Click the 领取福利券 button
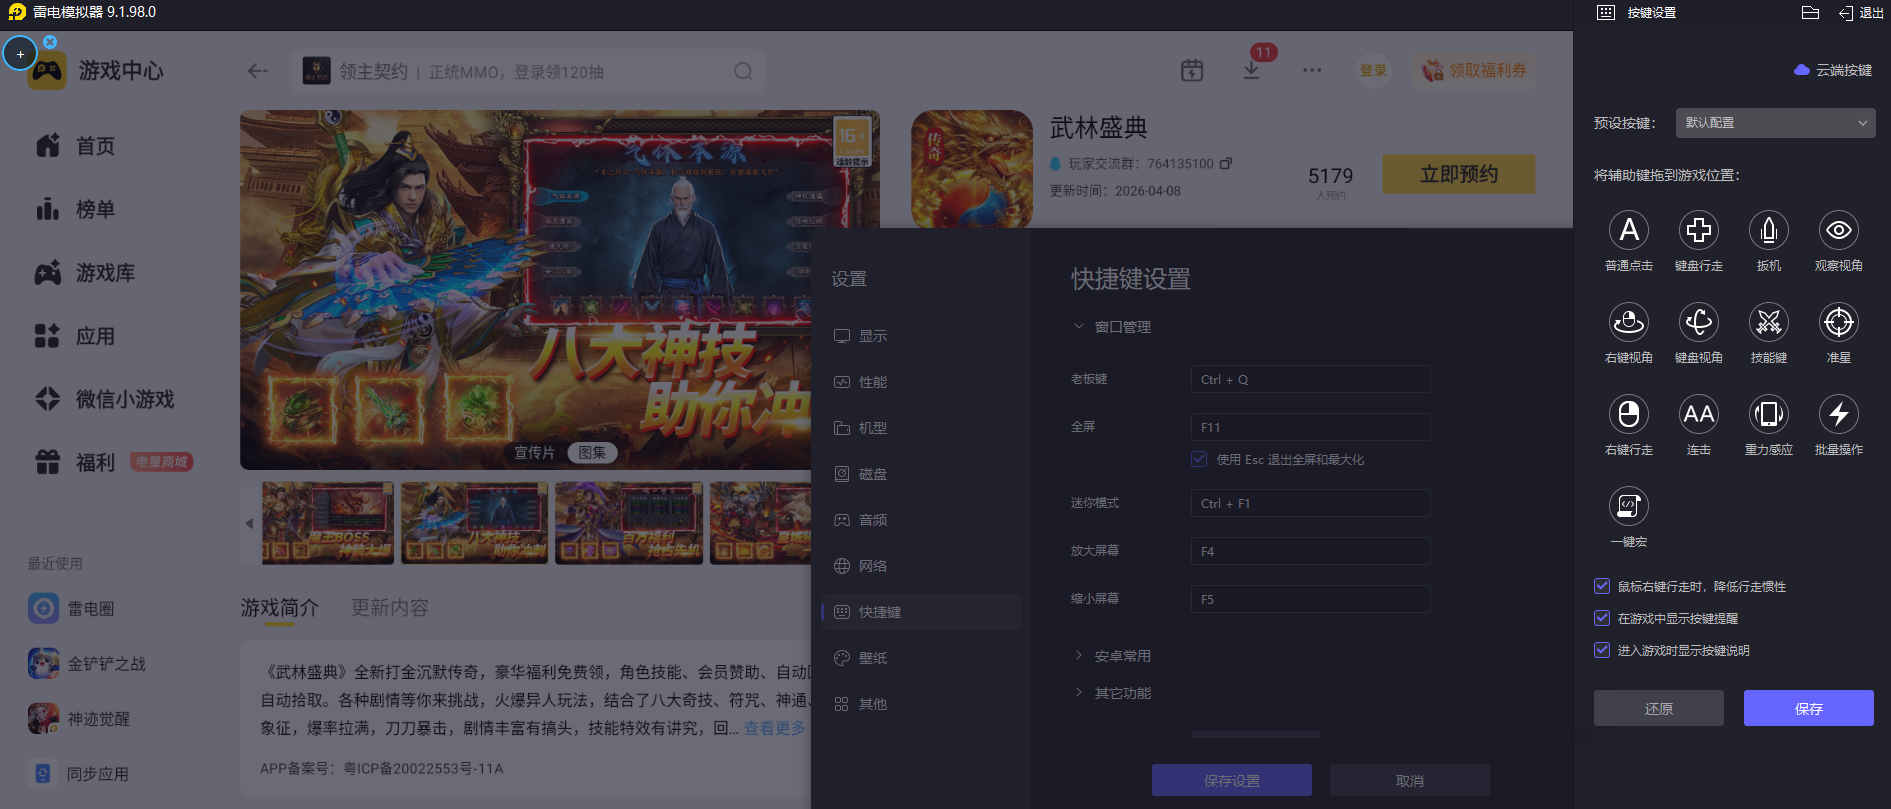This screenshot has height=809, width=1891. point(1474,70)
